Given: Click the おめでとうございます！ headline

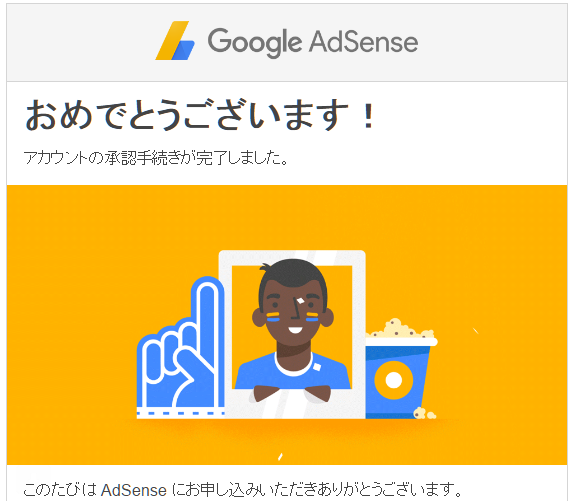Looking at the screenshot, I should pyautogui.click(x=200, y=115).
